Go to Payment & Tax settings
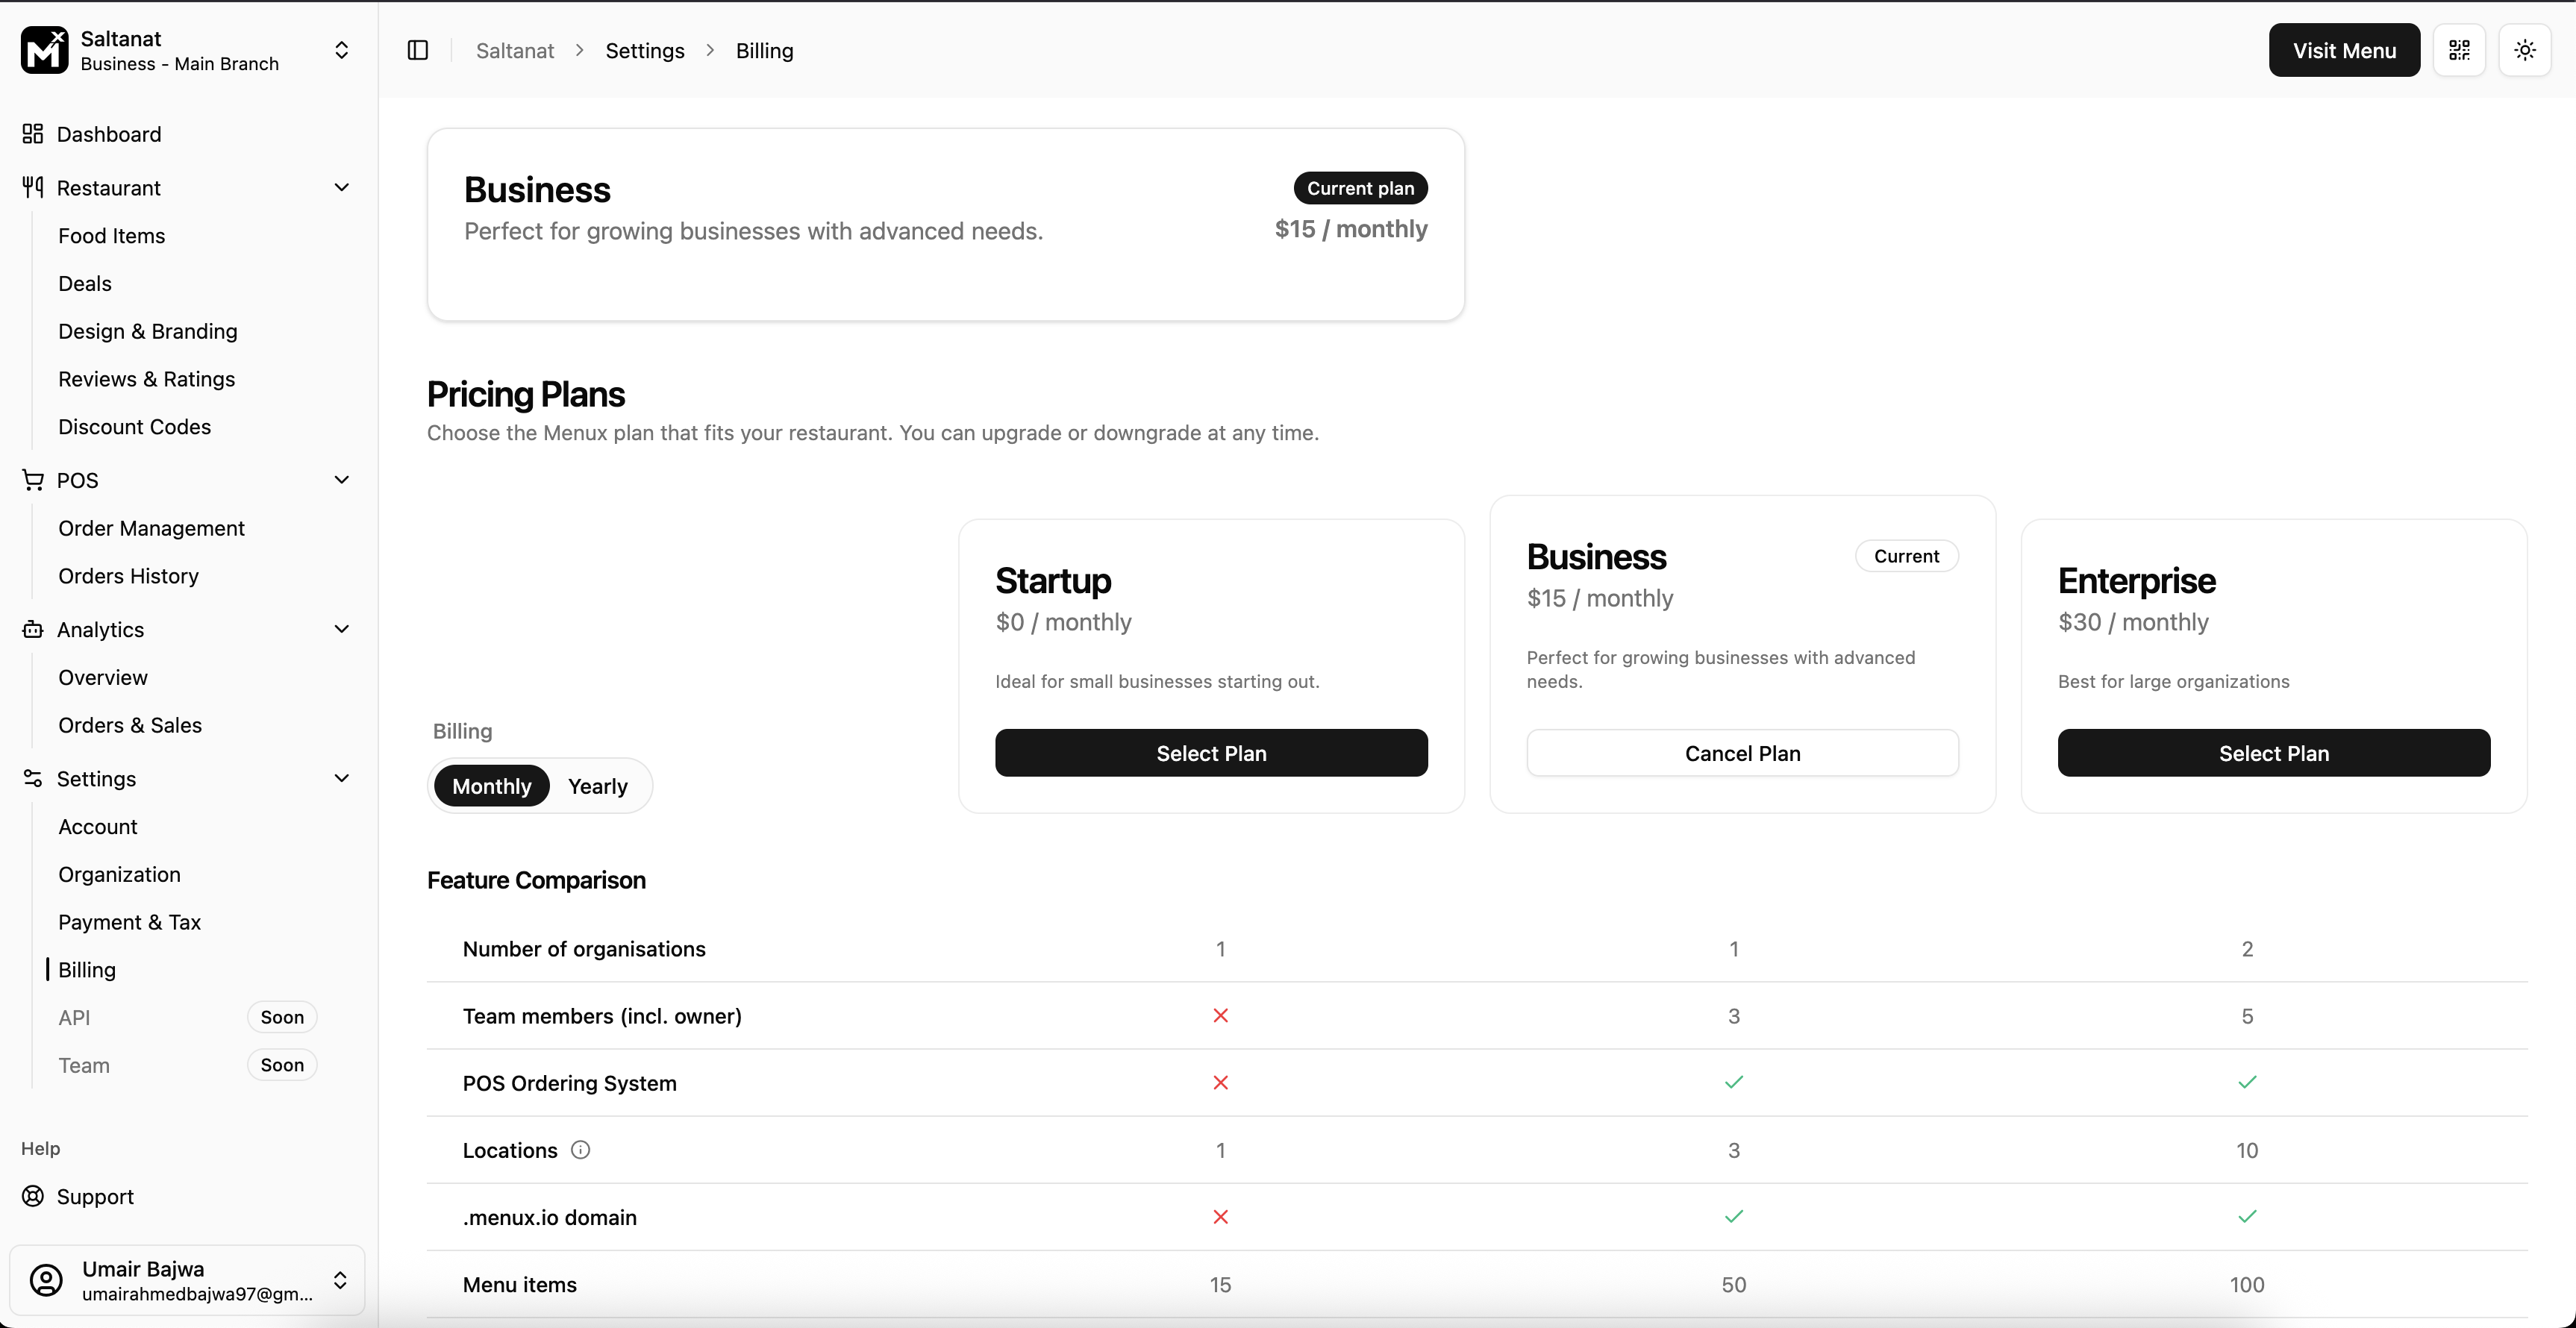Image resolution: width=2576 pixels, height=1328 pixels. pyautogui.click(x=129, y=922)
